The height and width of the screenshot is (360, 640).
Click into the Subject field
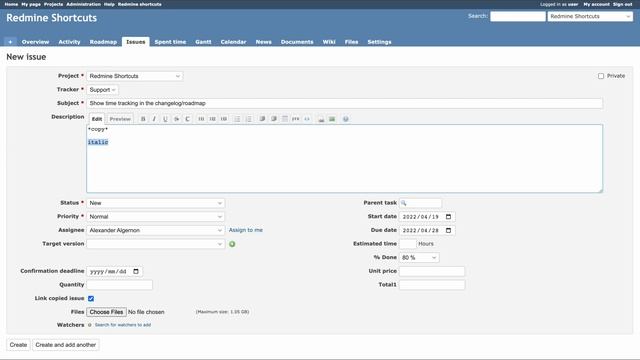tap(344, 103)
